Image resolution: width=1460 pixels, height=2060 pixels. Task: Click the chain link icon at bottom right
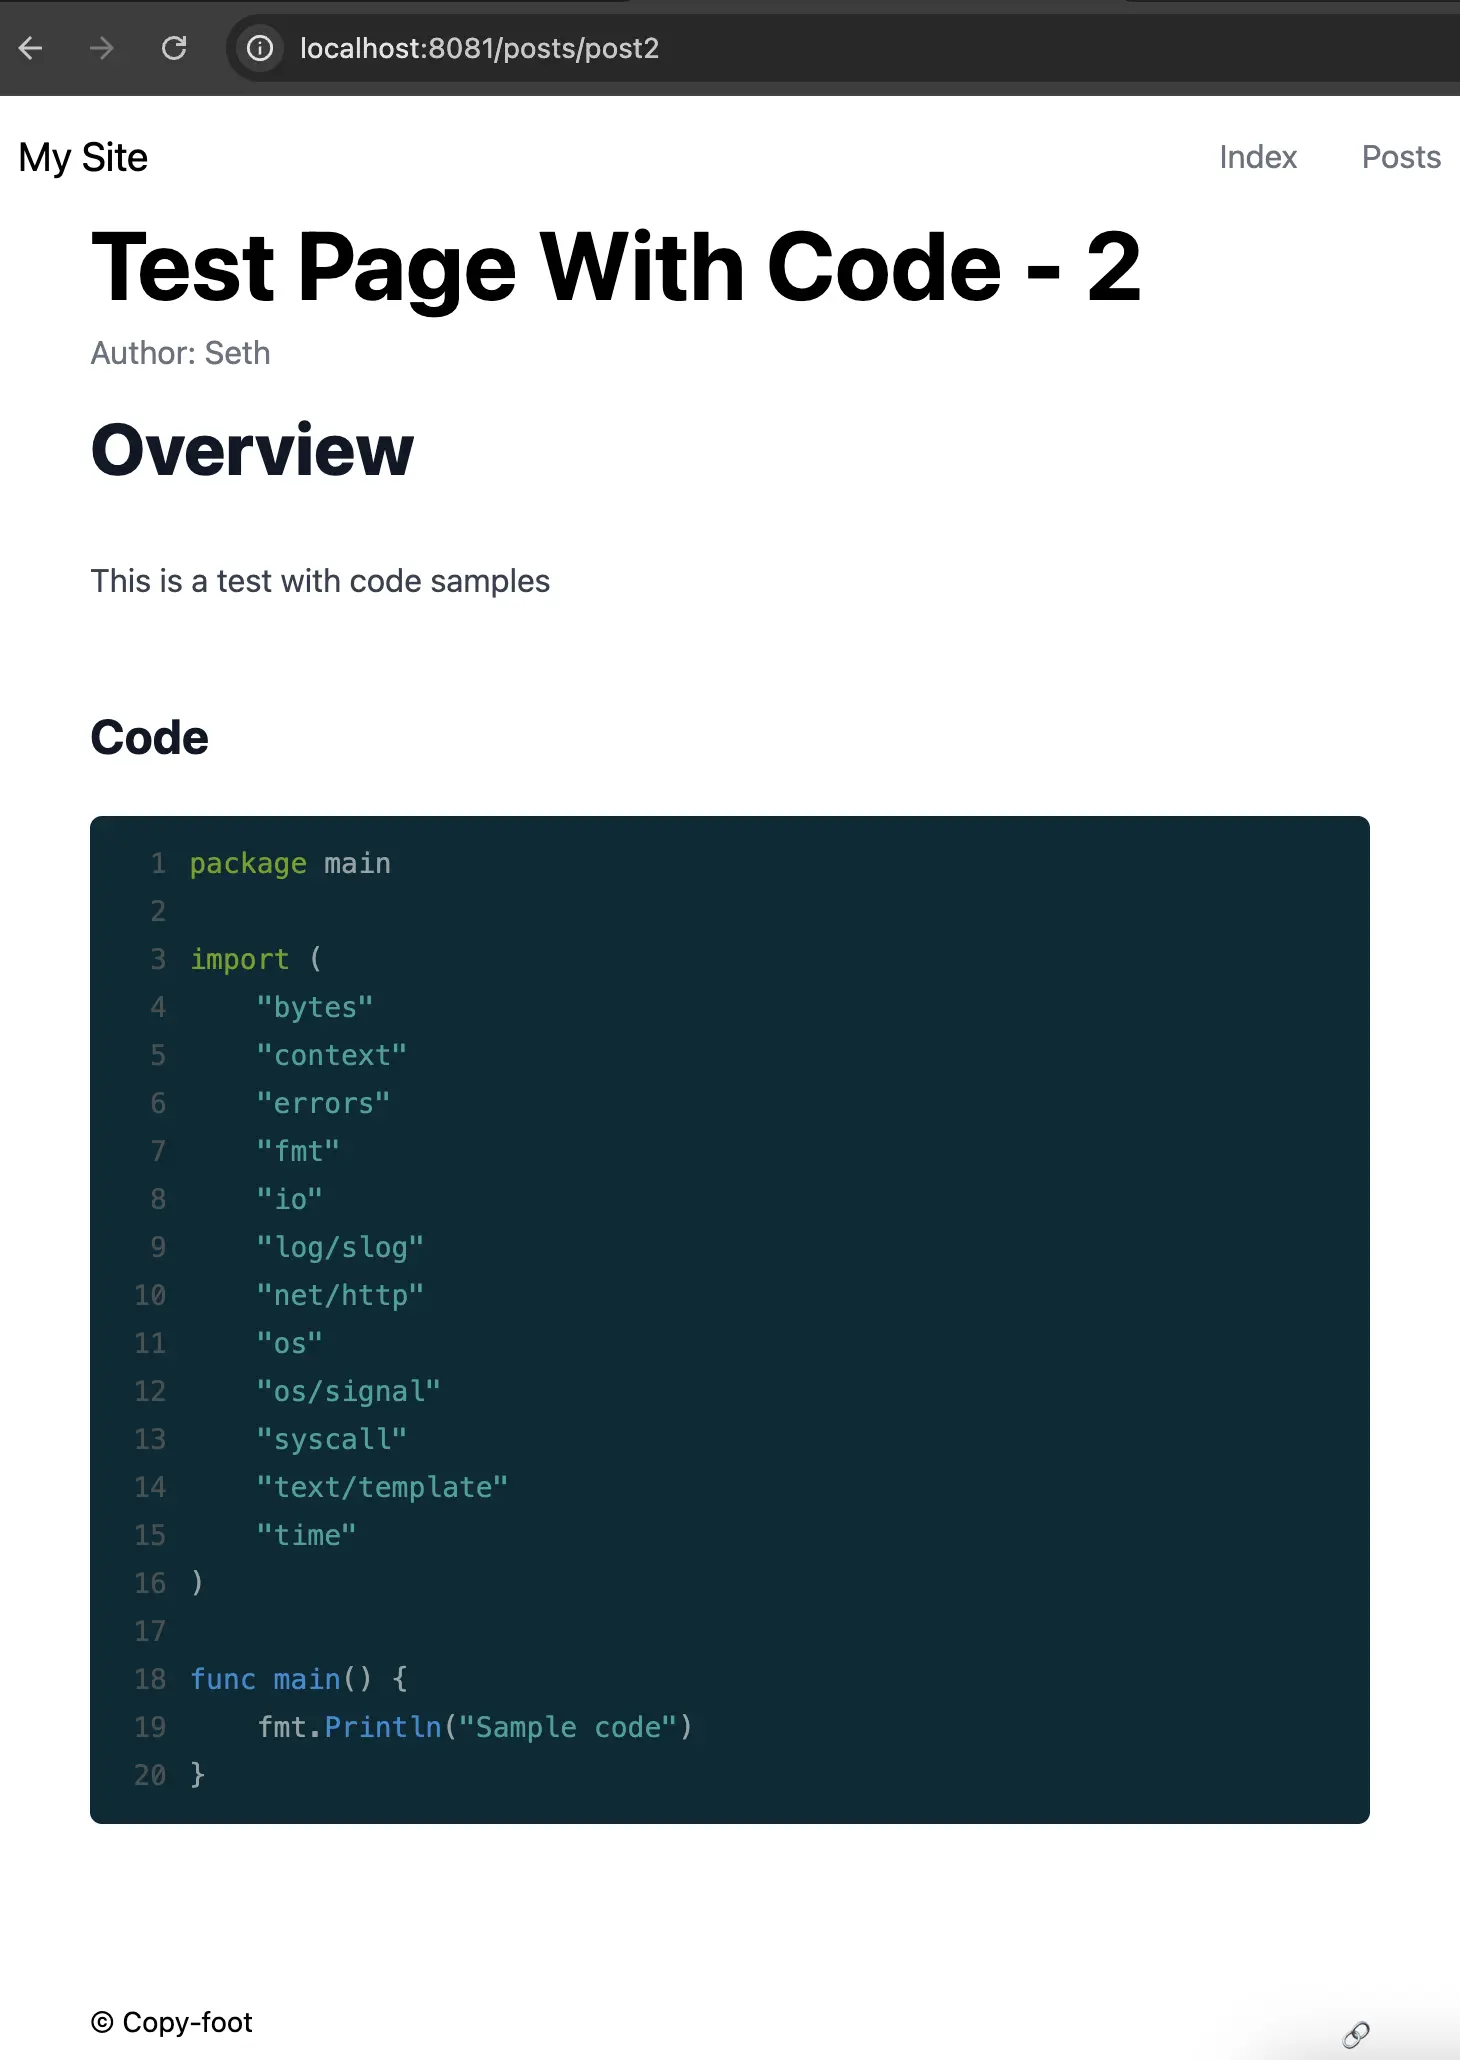point(1356,2034)
